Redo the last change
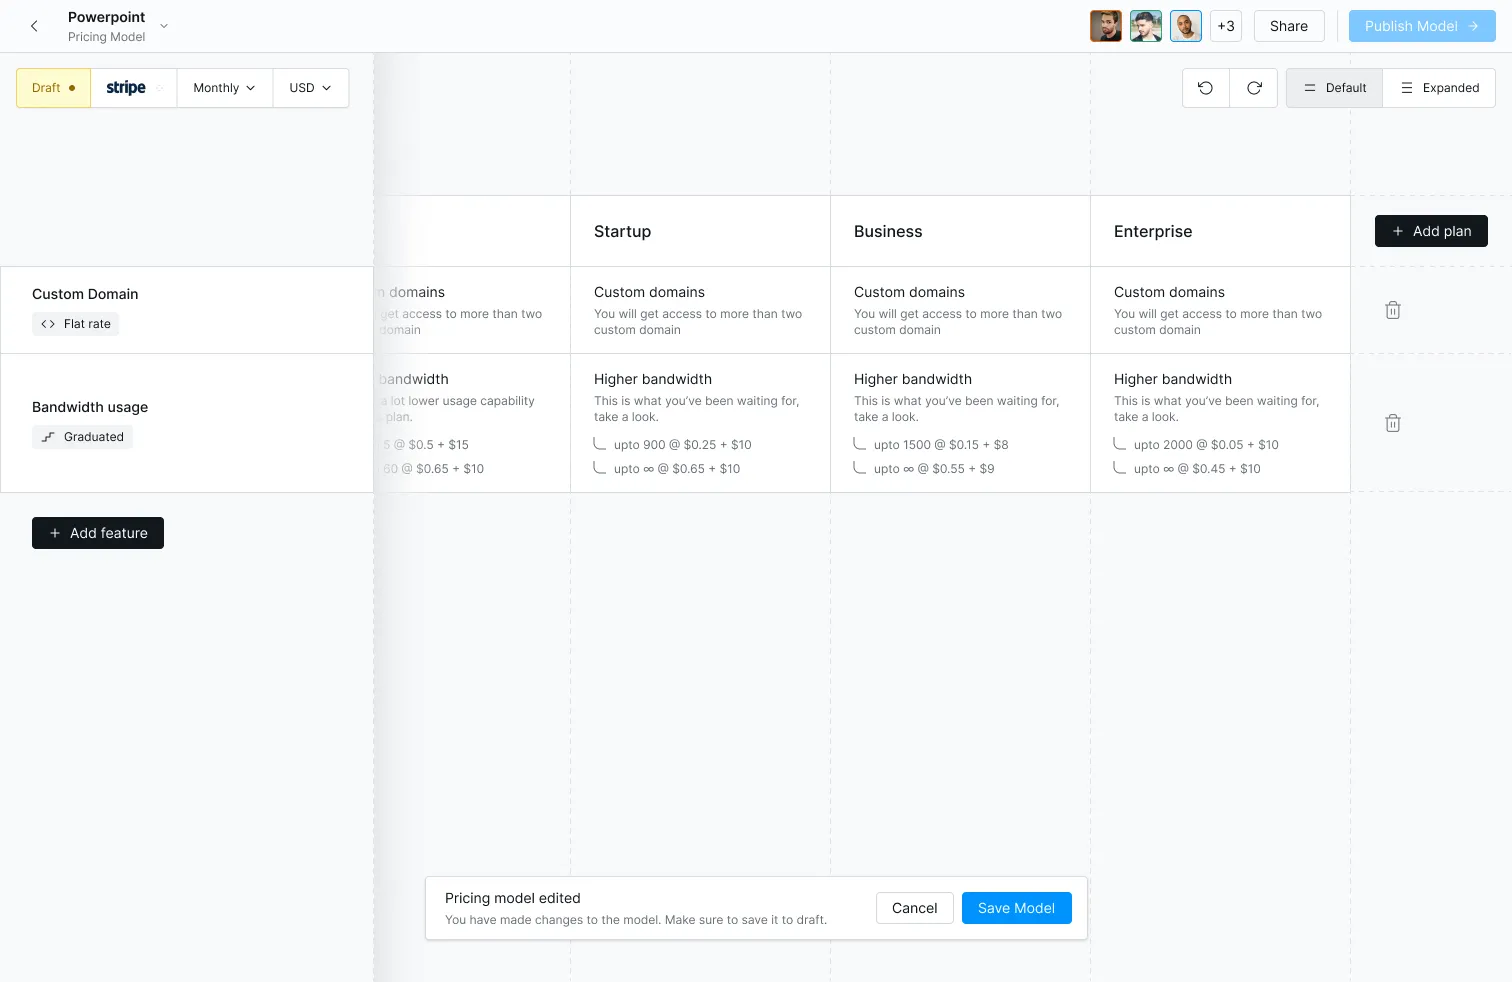 [1254, 88]
